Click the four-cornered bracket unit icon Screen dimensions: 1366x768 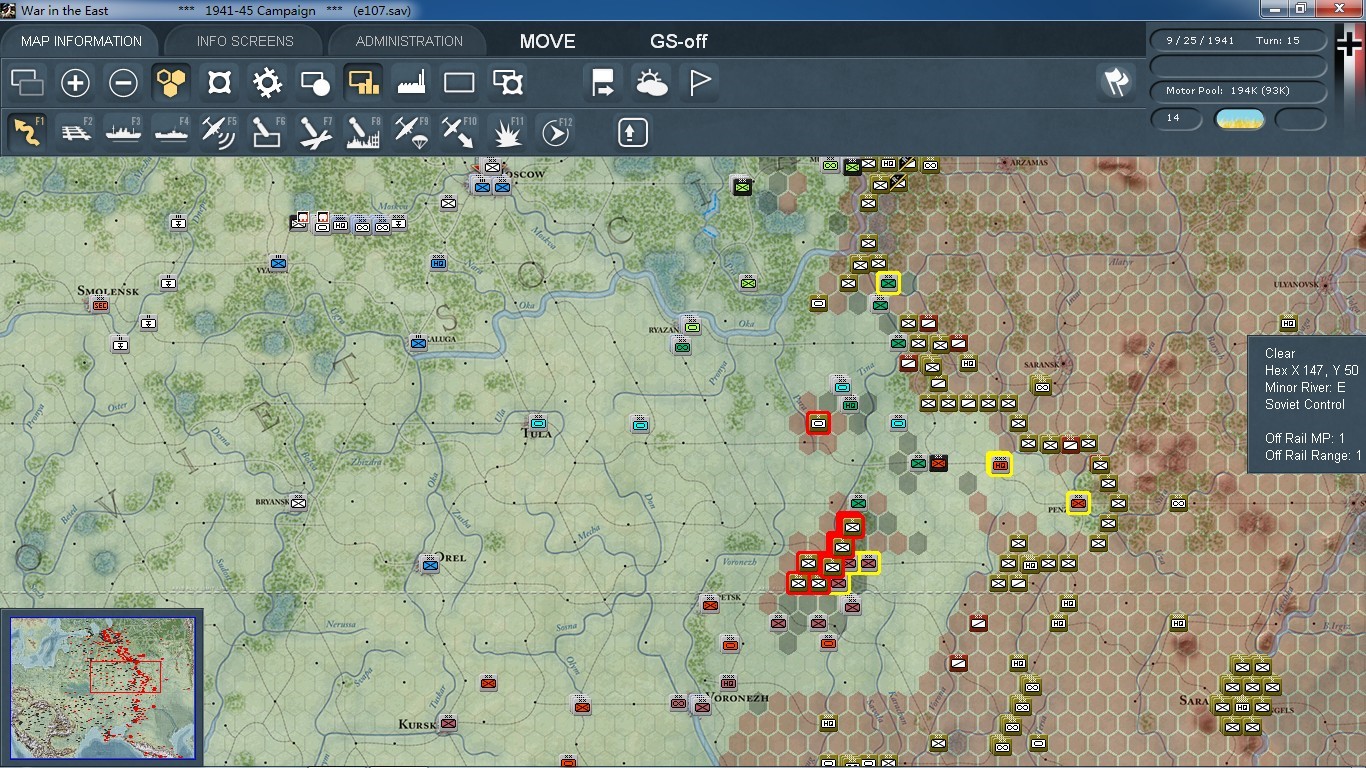219,82
